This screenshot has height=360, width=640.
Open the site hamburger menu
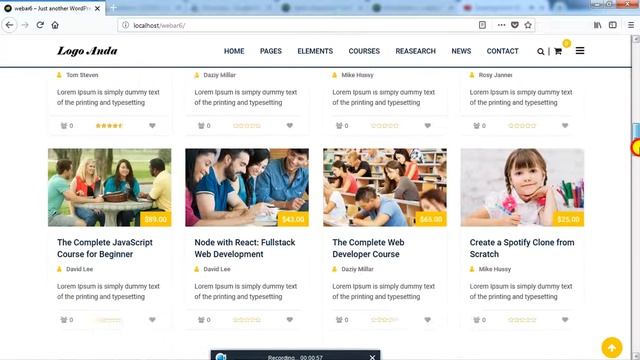580,51
